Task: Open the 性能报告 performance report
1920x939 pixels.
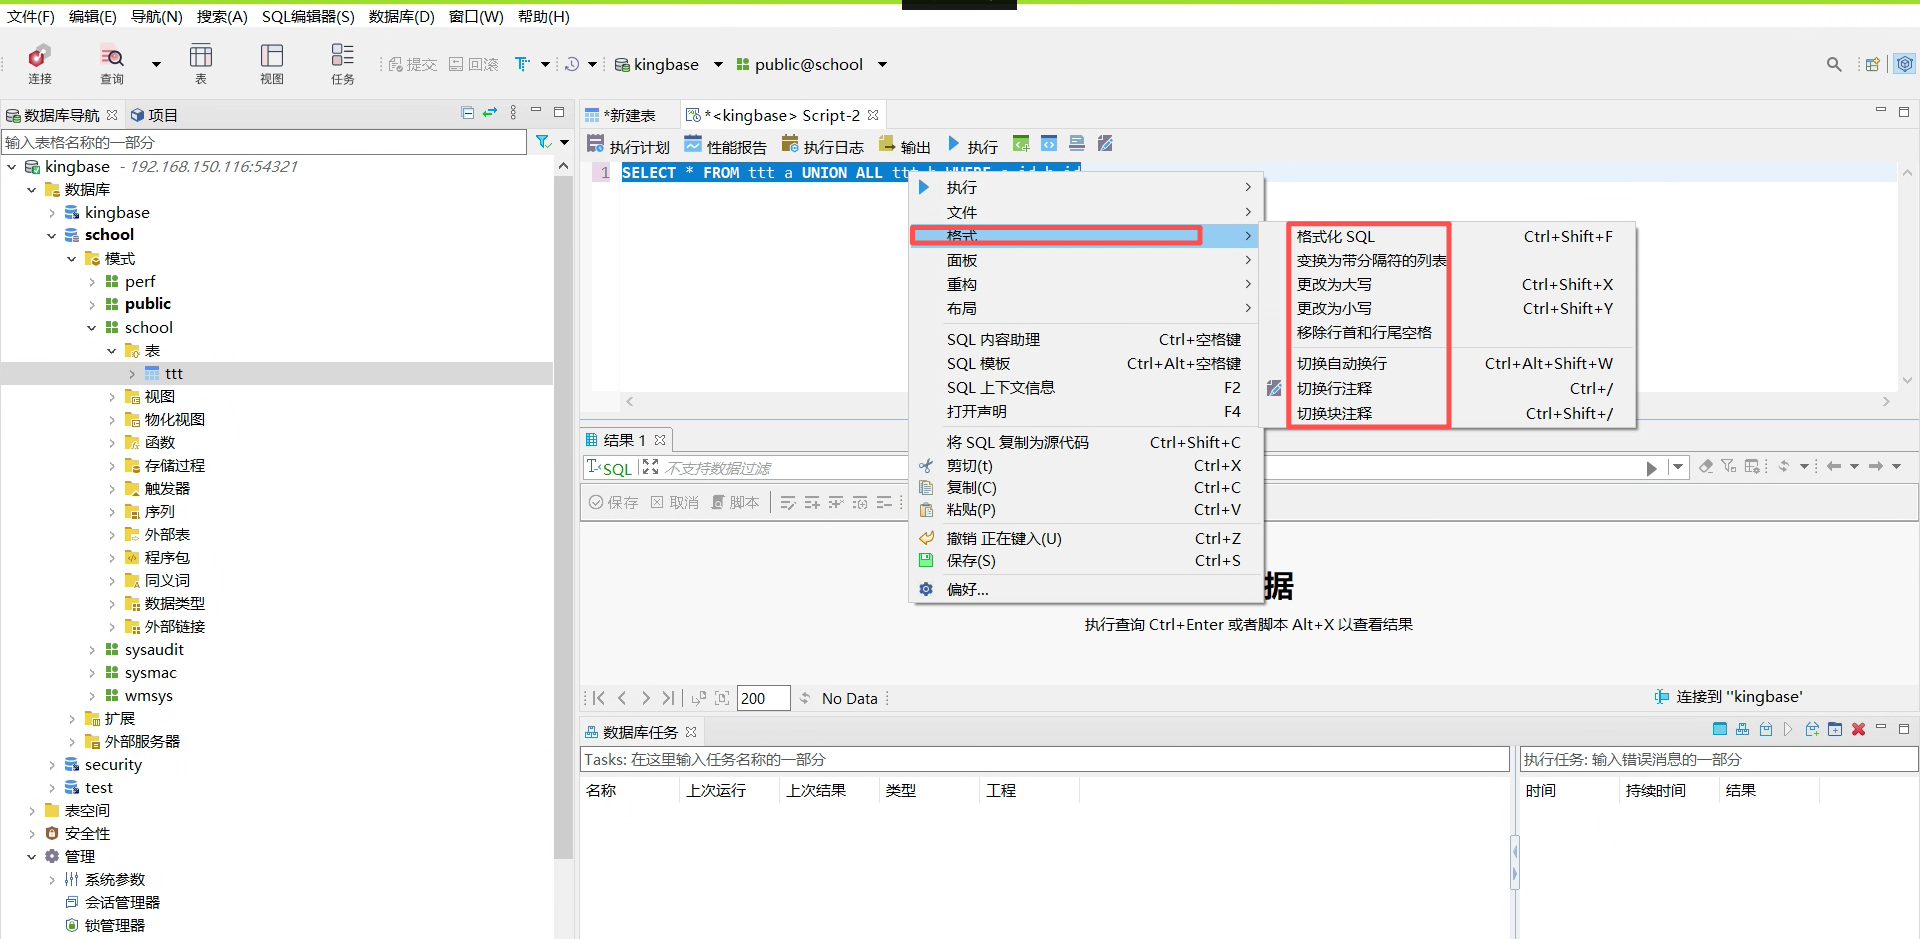Action: pos(725,146)
